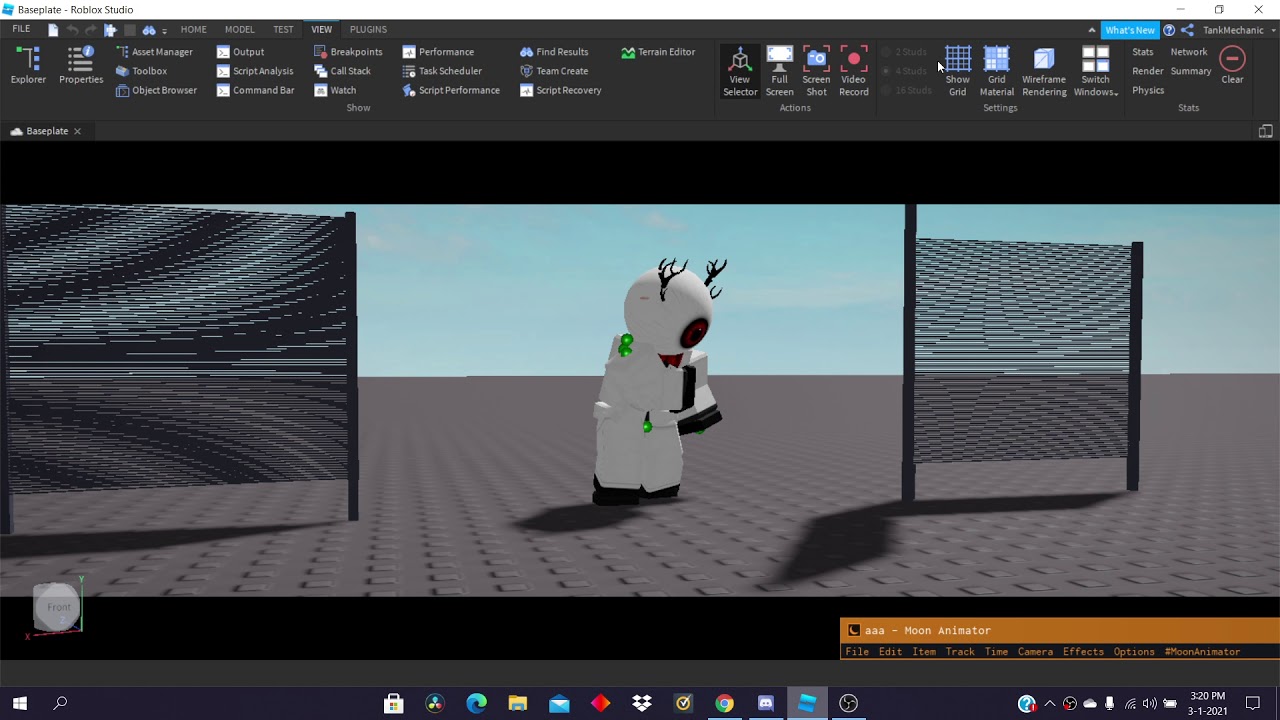
Task: Switch to the HOME ribbon tab
Action: tap(193, 29)
